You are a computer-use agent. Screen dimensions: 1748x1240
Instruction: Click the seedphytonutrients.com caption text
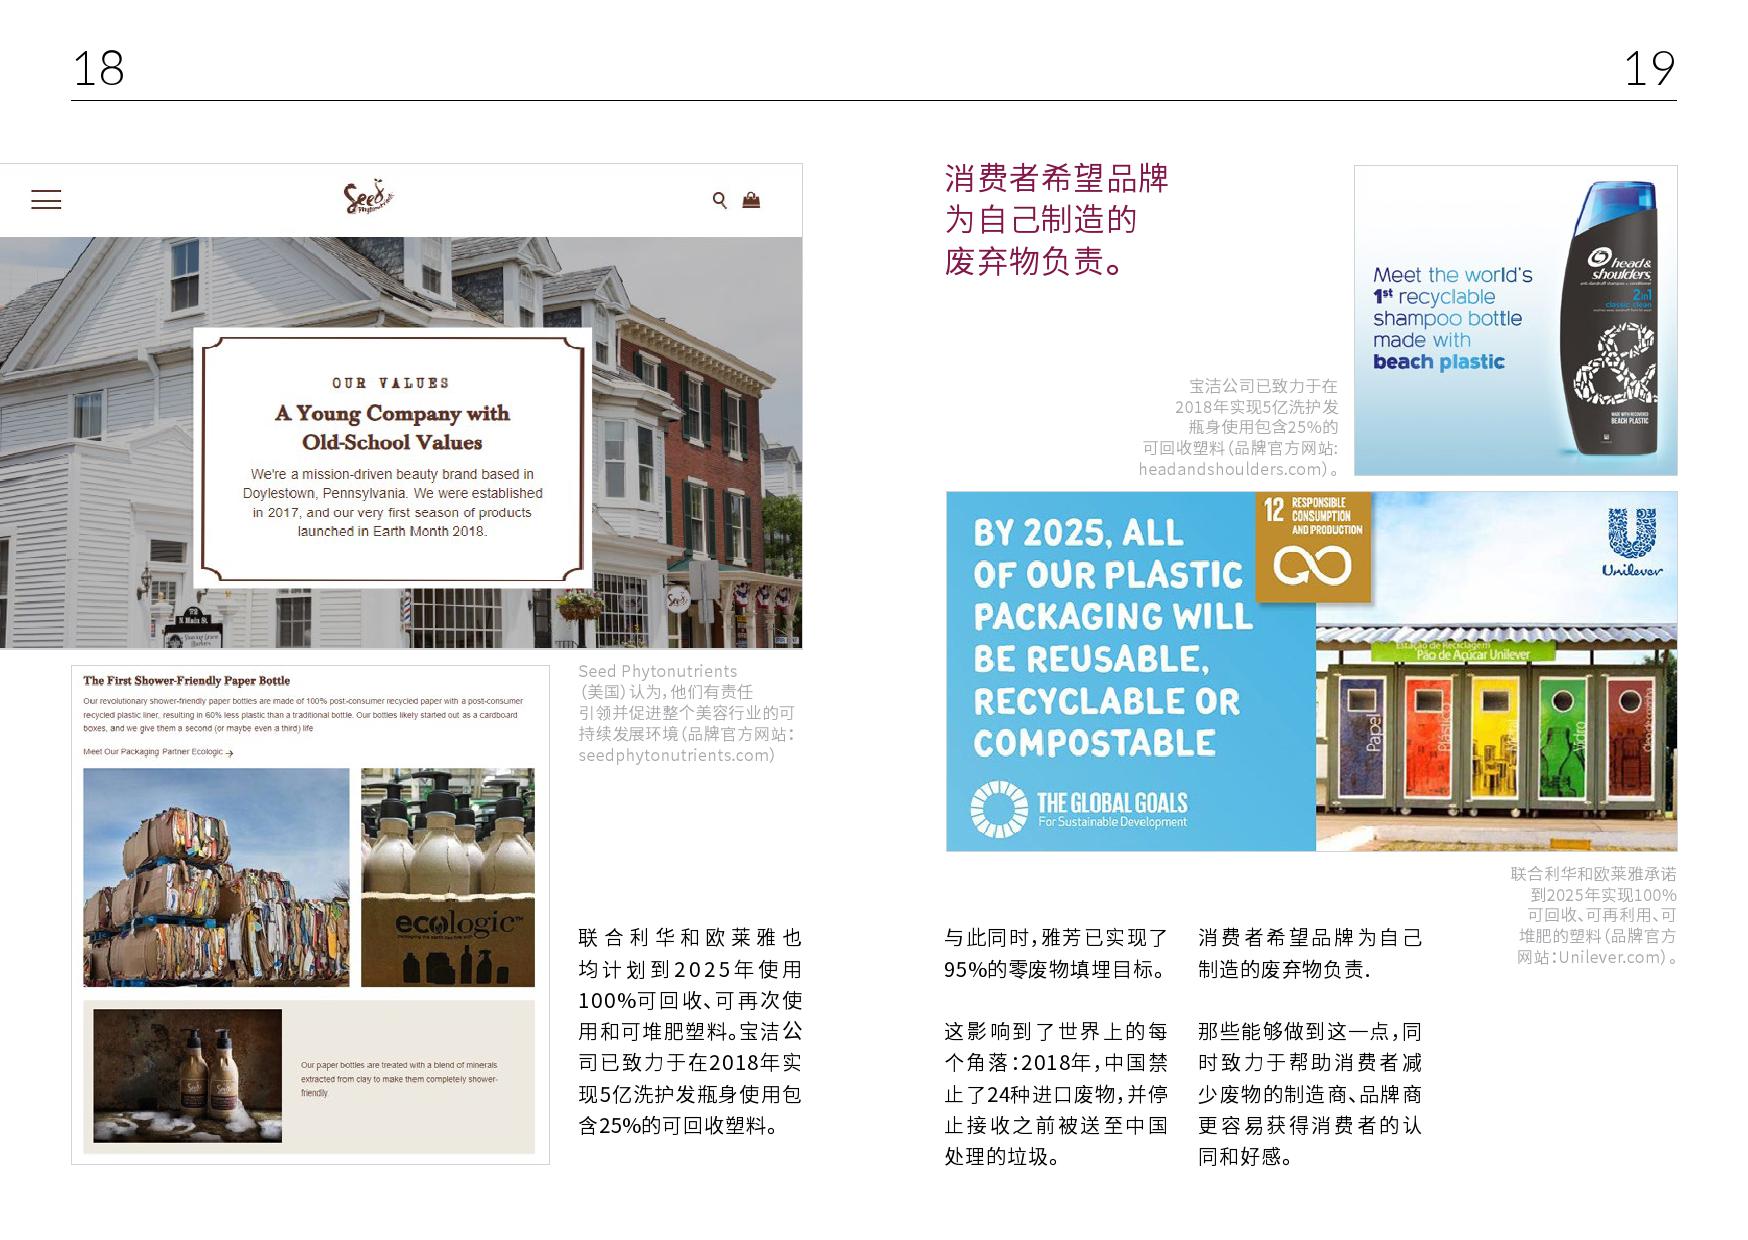(x=676, y=756)
